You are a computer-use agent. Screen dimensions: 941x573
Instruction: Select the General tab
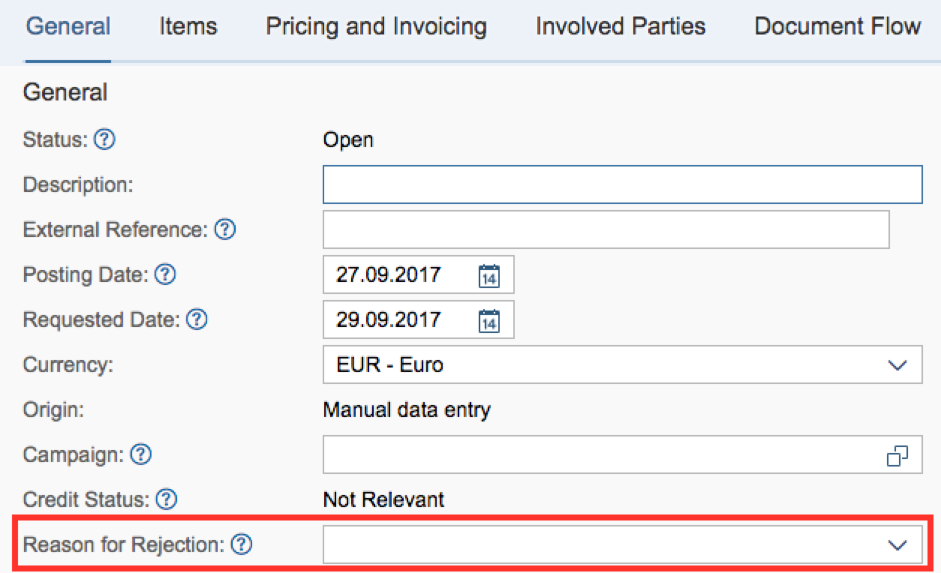pyautogui.click(x=68, y=27)
